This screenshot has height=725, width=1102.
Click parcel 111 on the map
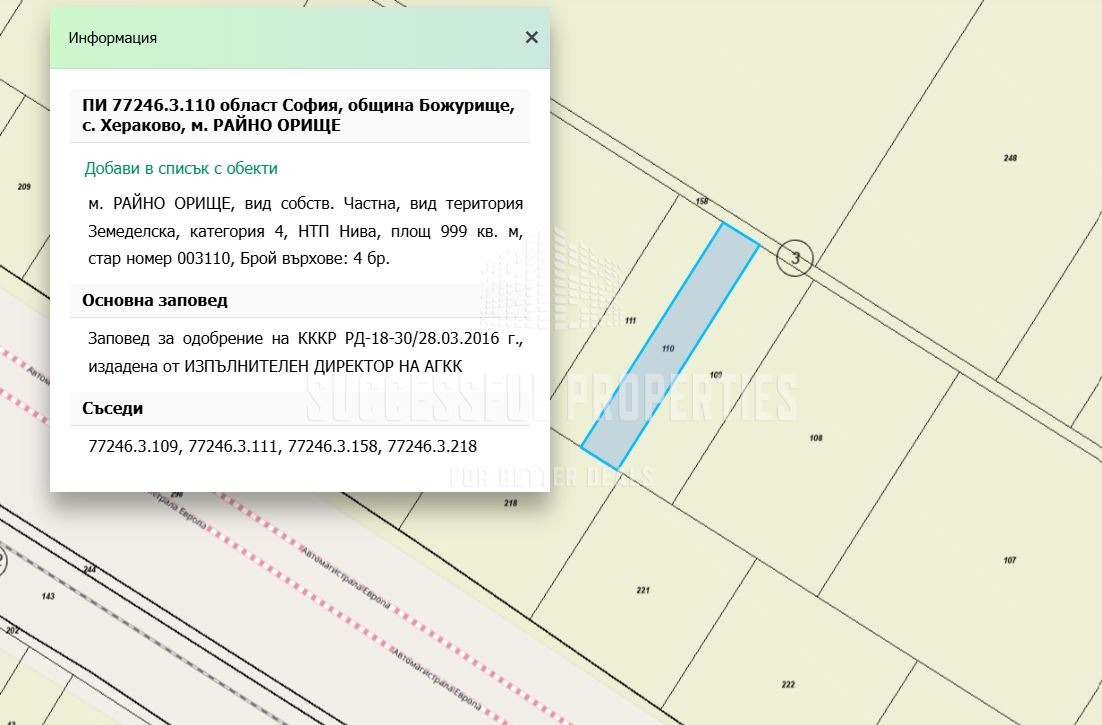tap(630, 321)
